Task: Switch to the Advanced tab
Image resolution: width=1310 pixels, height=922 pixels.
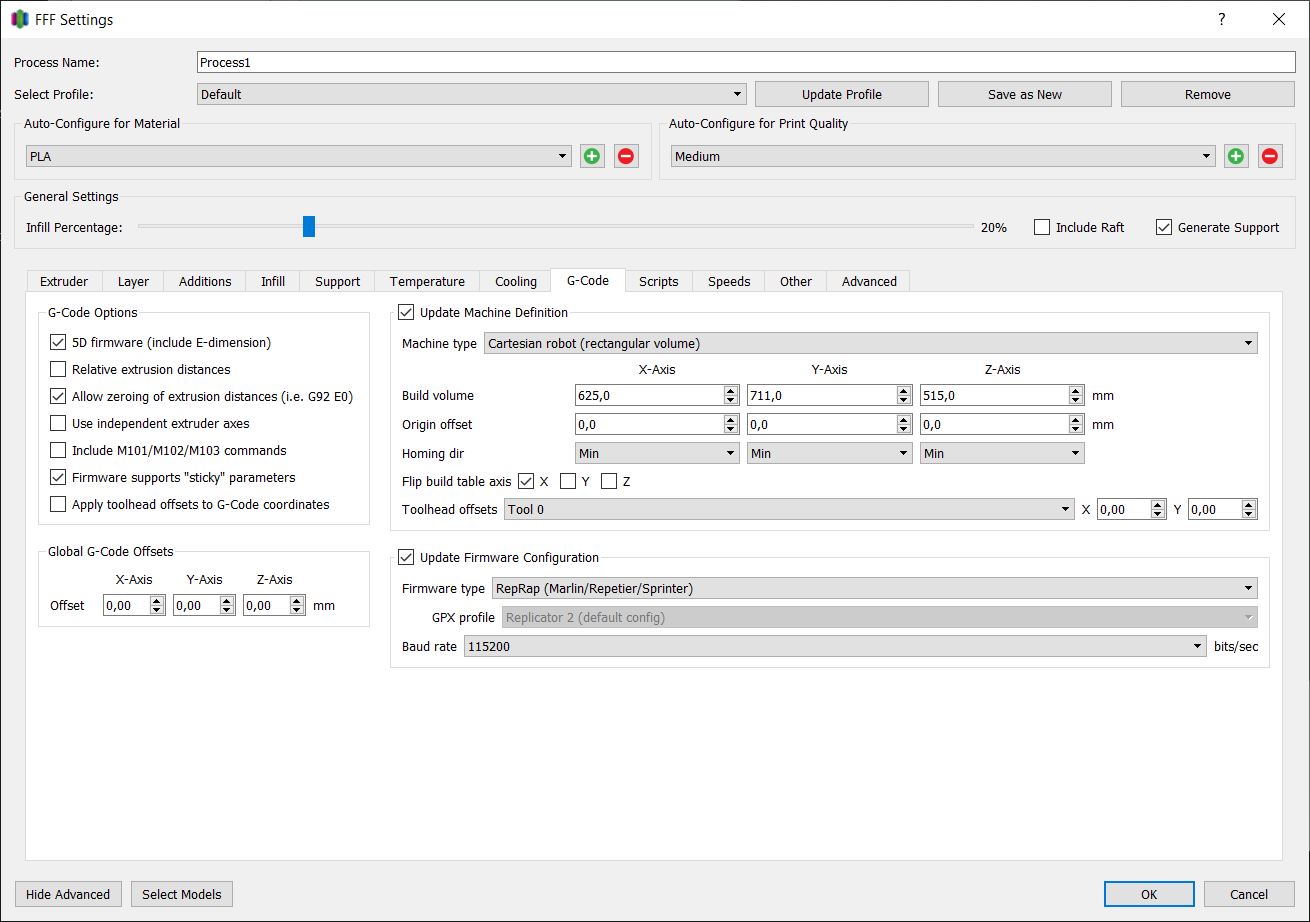Action: pyautogui.click(x=869, y=281)
